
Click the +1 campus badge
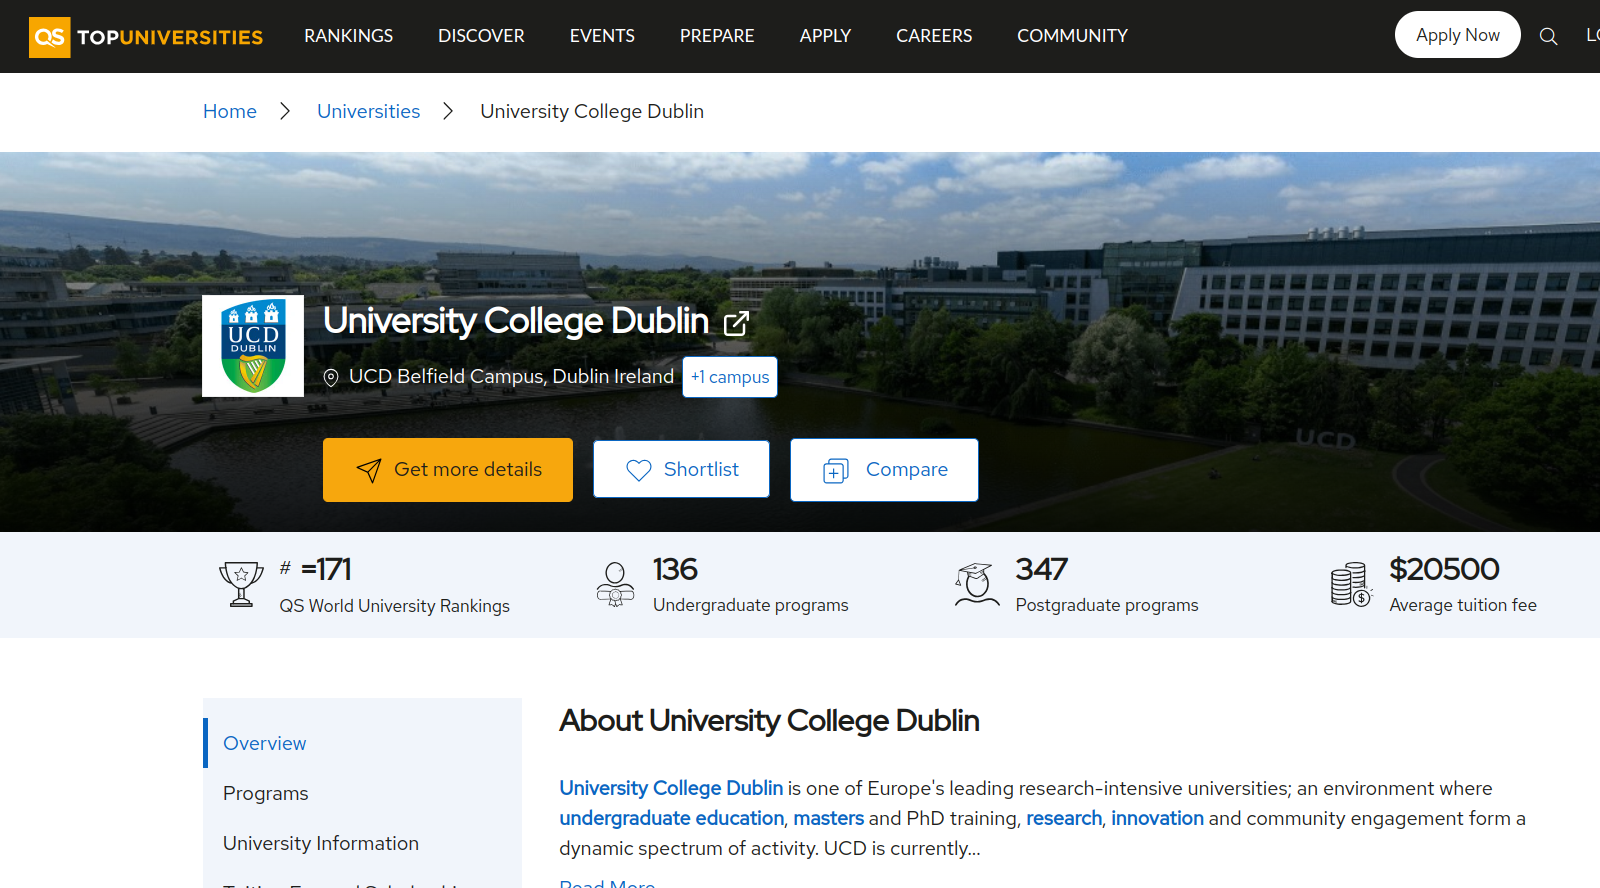pos(730,377)
